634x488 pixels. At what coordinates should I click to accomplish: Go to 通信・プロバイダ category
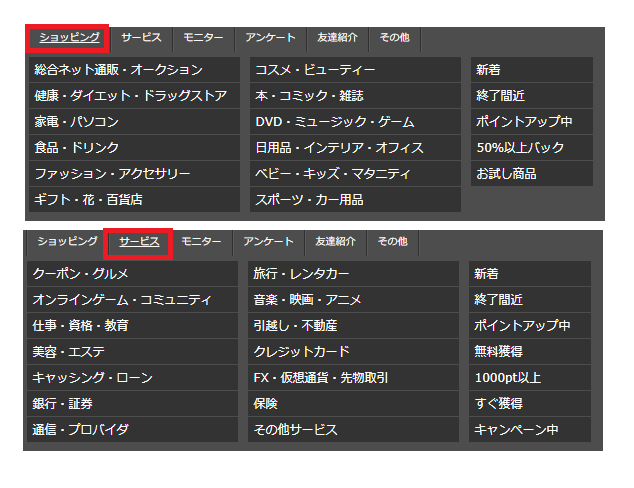[132, 429]
